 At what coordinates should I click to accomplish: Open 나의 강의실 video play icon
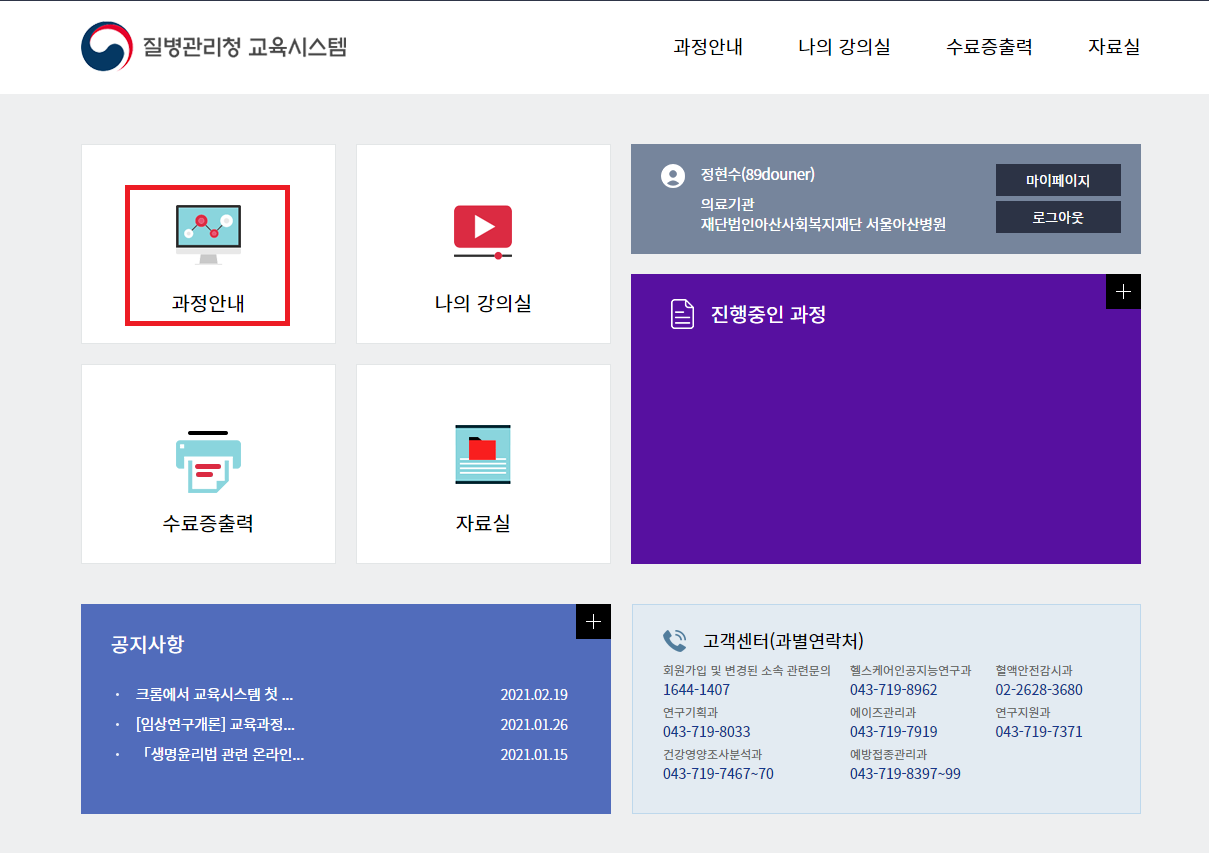[x=483, y=232]
